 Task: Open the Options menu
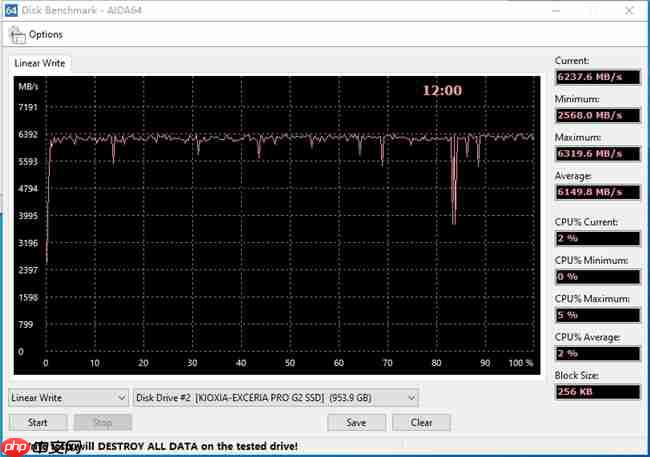pos(46,34)
